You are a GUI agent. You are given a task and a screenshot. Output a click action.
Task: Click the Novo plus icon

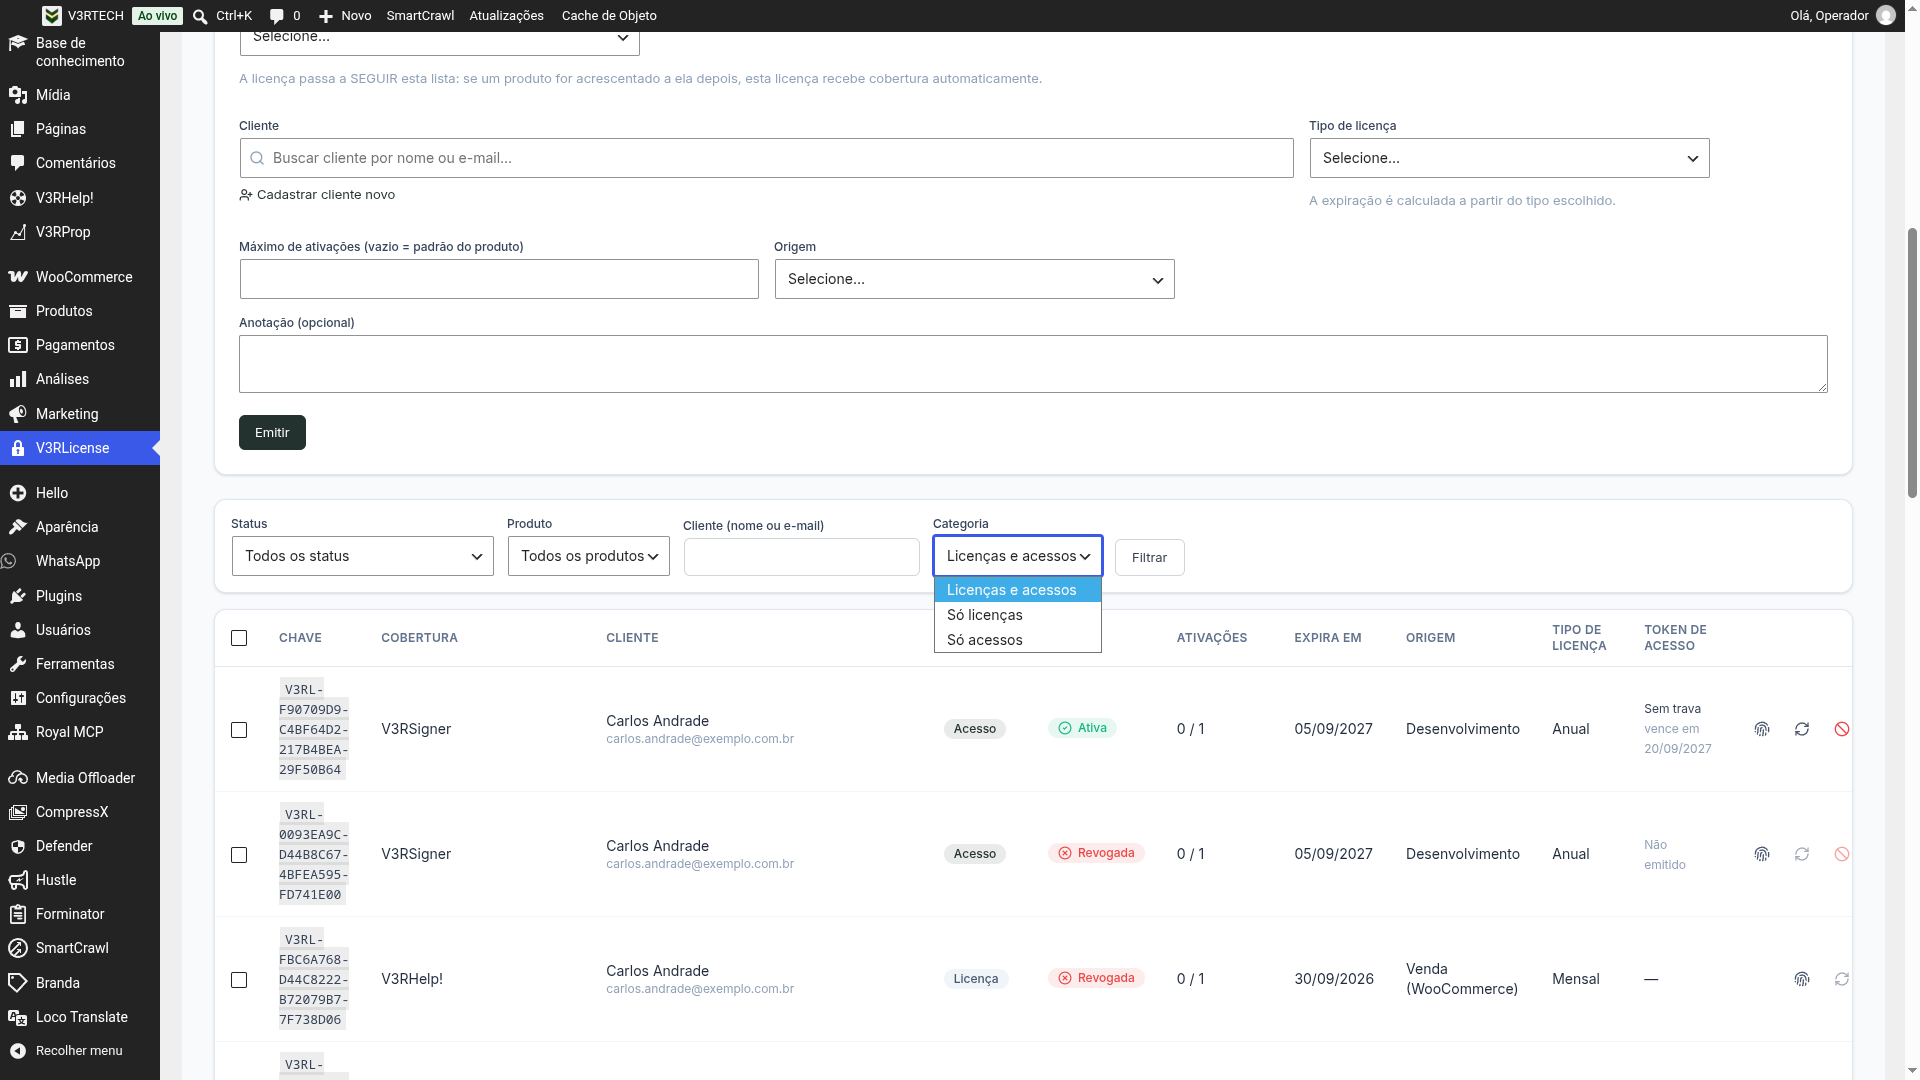point(326,16)
